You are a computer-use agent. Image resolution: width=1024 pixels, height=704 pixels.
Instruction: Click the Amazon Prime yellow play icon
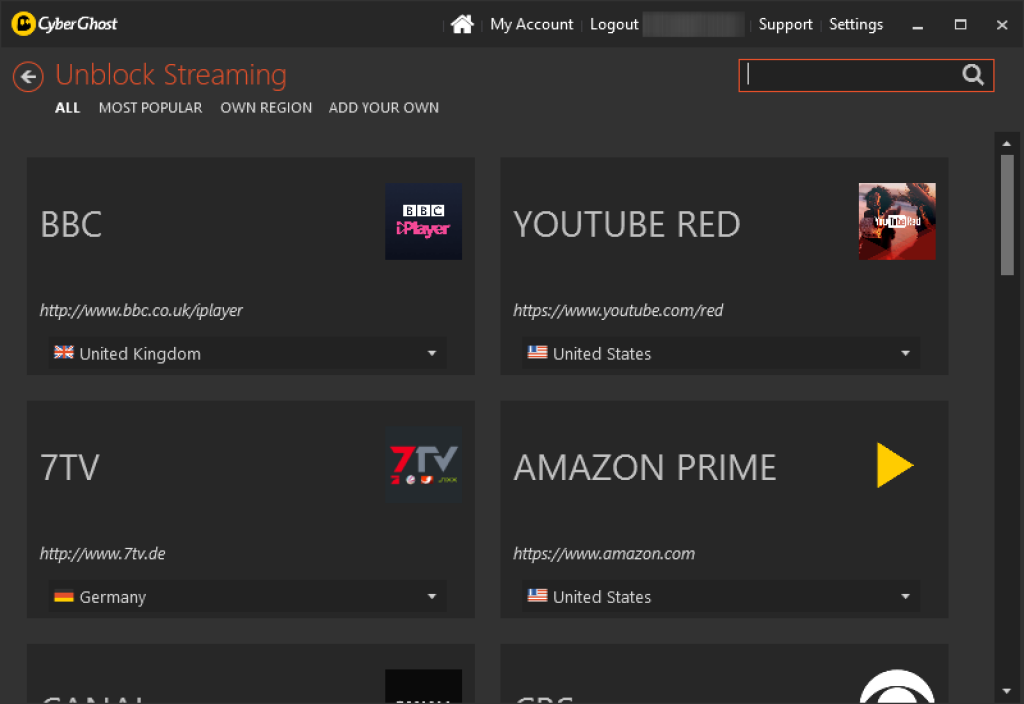pos(895,465)
